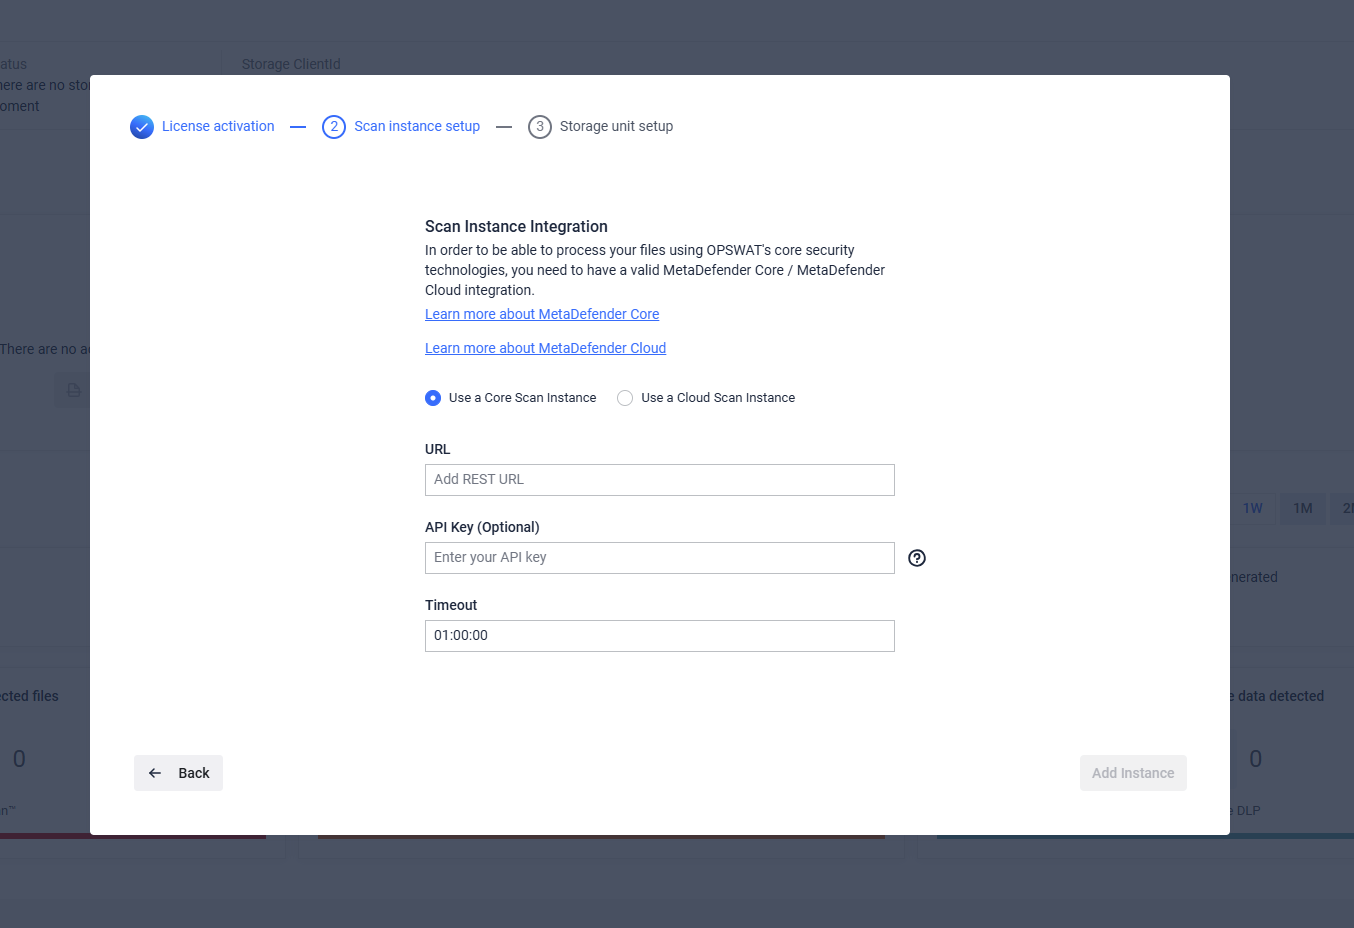Click the License activation checkmark icon

(142, 127)
